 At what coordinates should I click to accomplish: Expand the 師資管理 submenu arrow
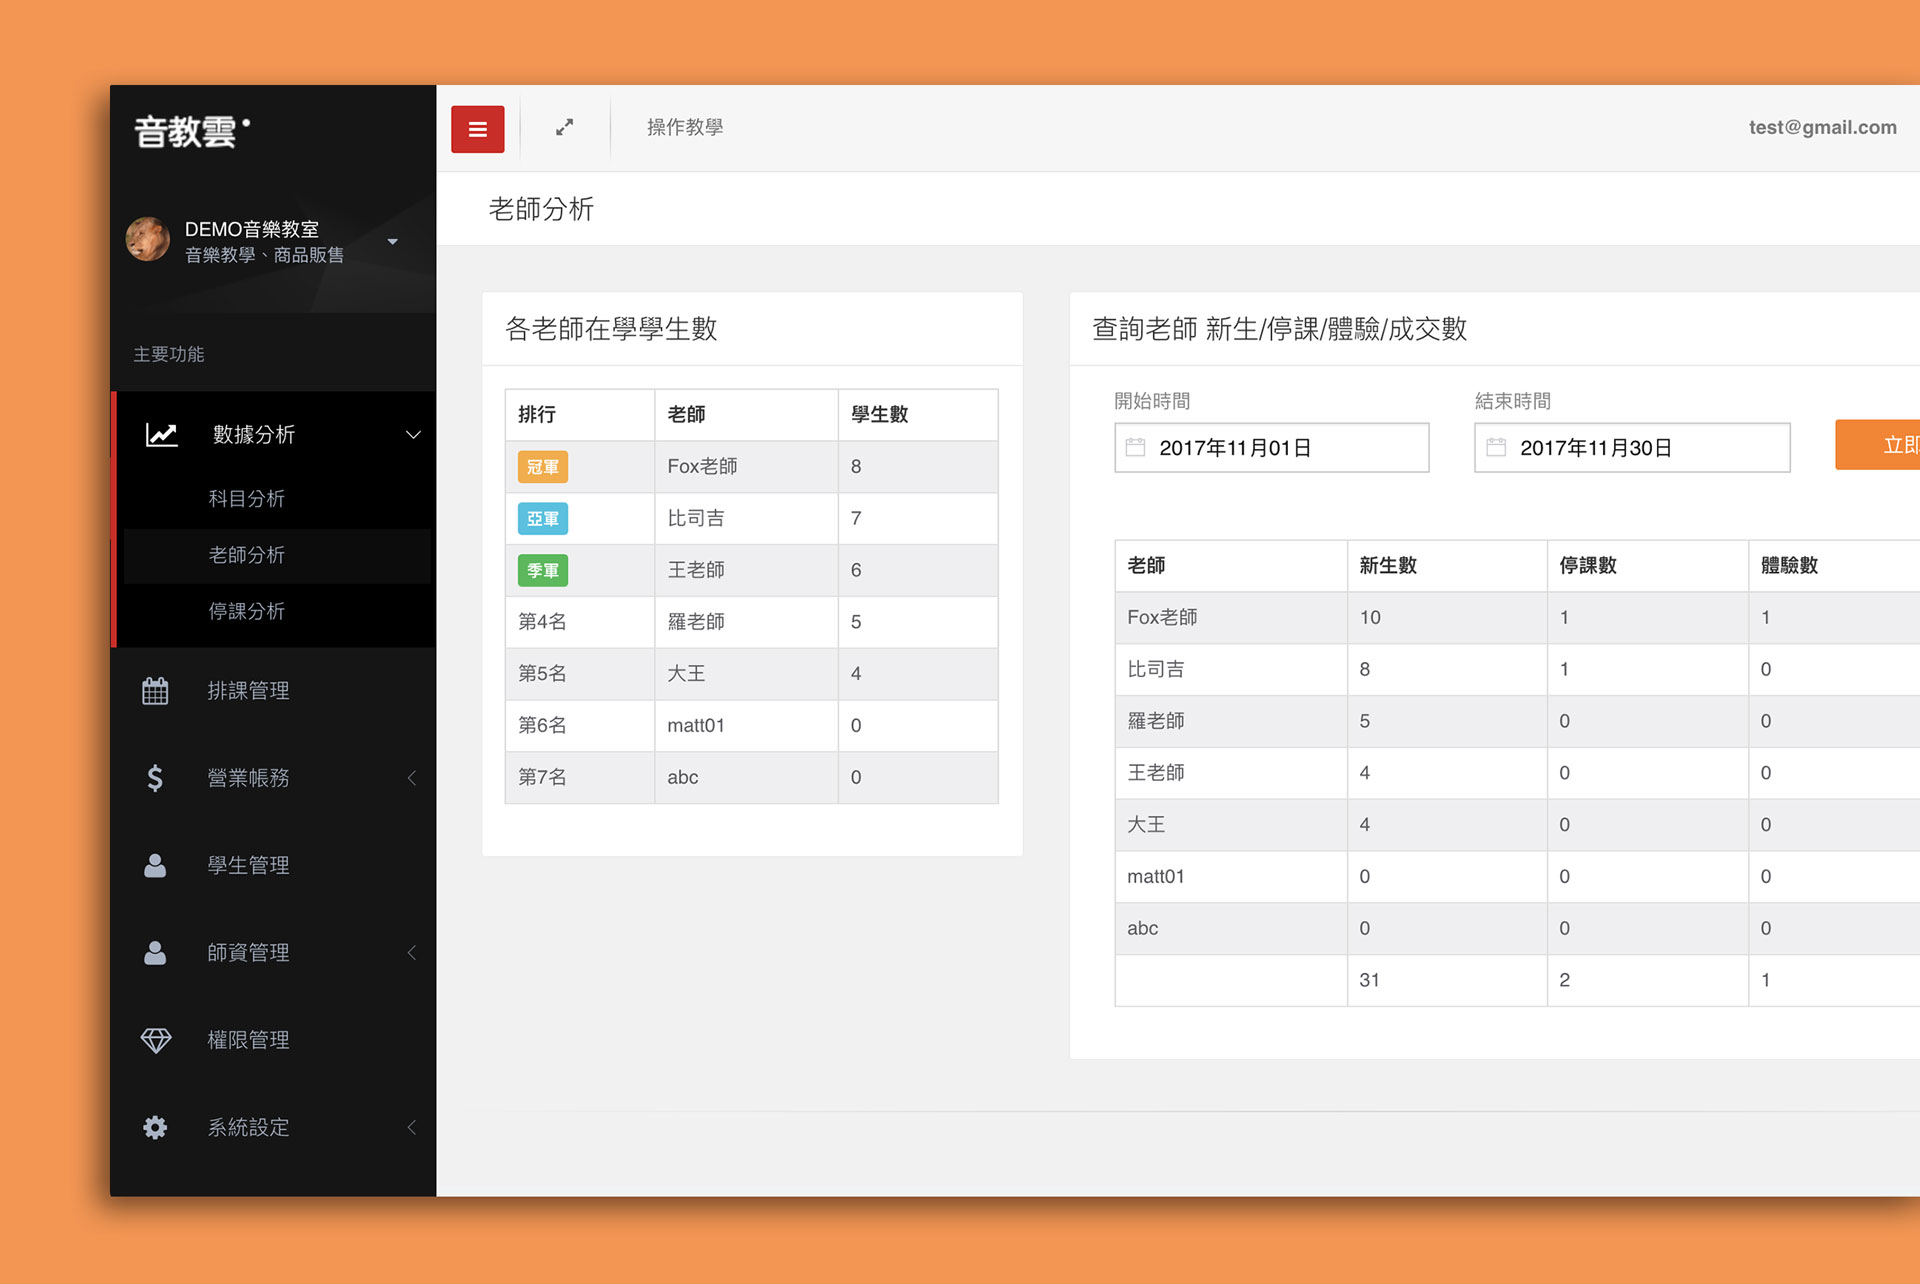[412, 953]
